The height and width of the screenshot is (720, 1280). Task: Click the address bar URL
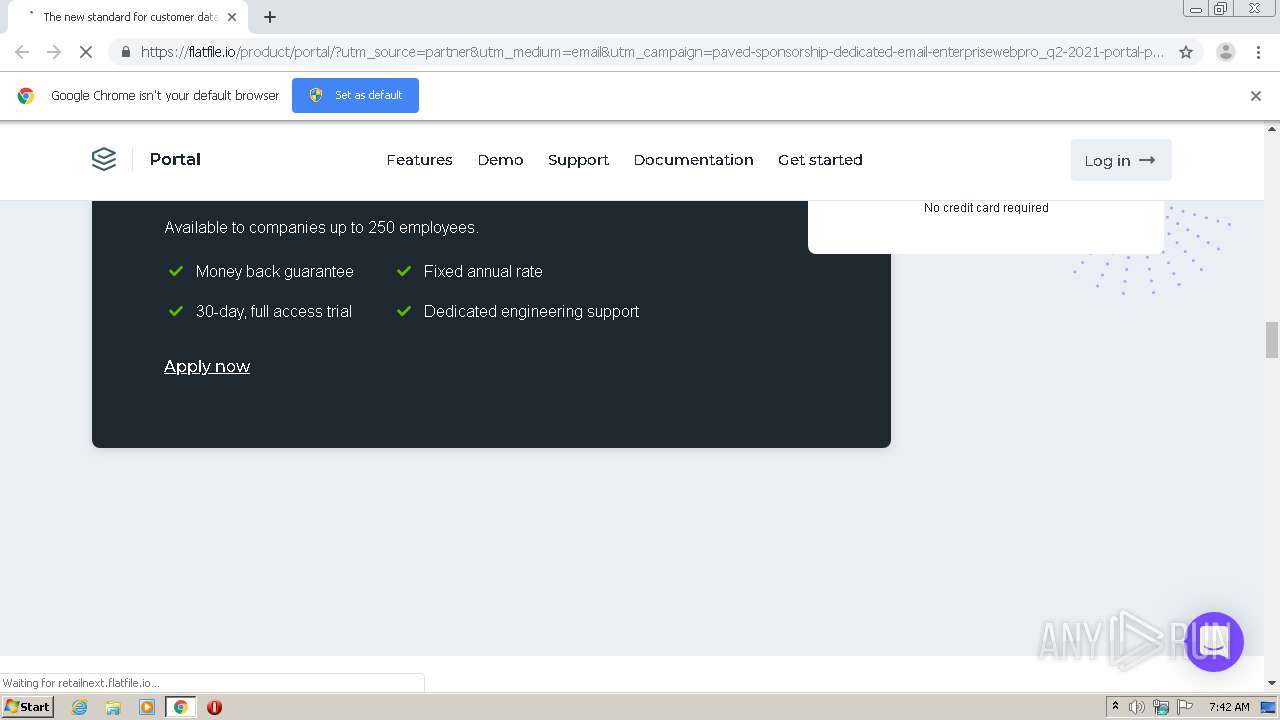(x=652, y=52)
